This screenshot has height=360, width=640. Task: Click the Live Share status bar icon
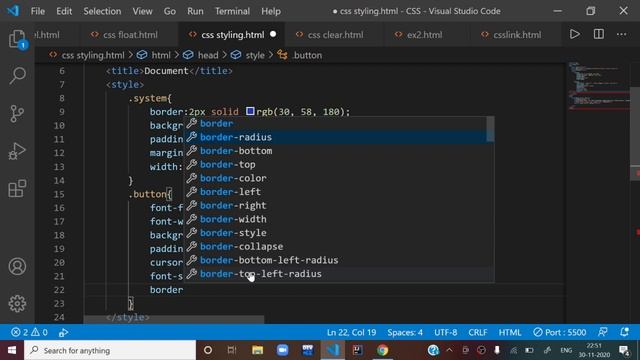pyautogui.click(x=63, y=333)
